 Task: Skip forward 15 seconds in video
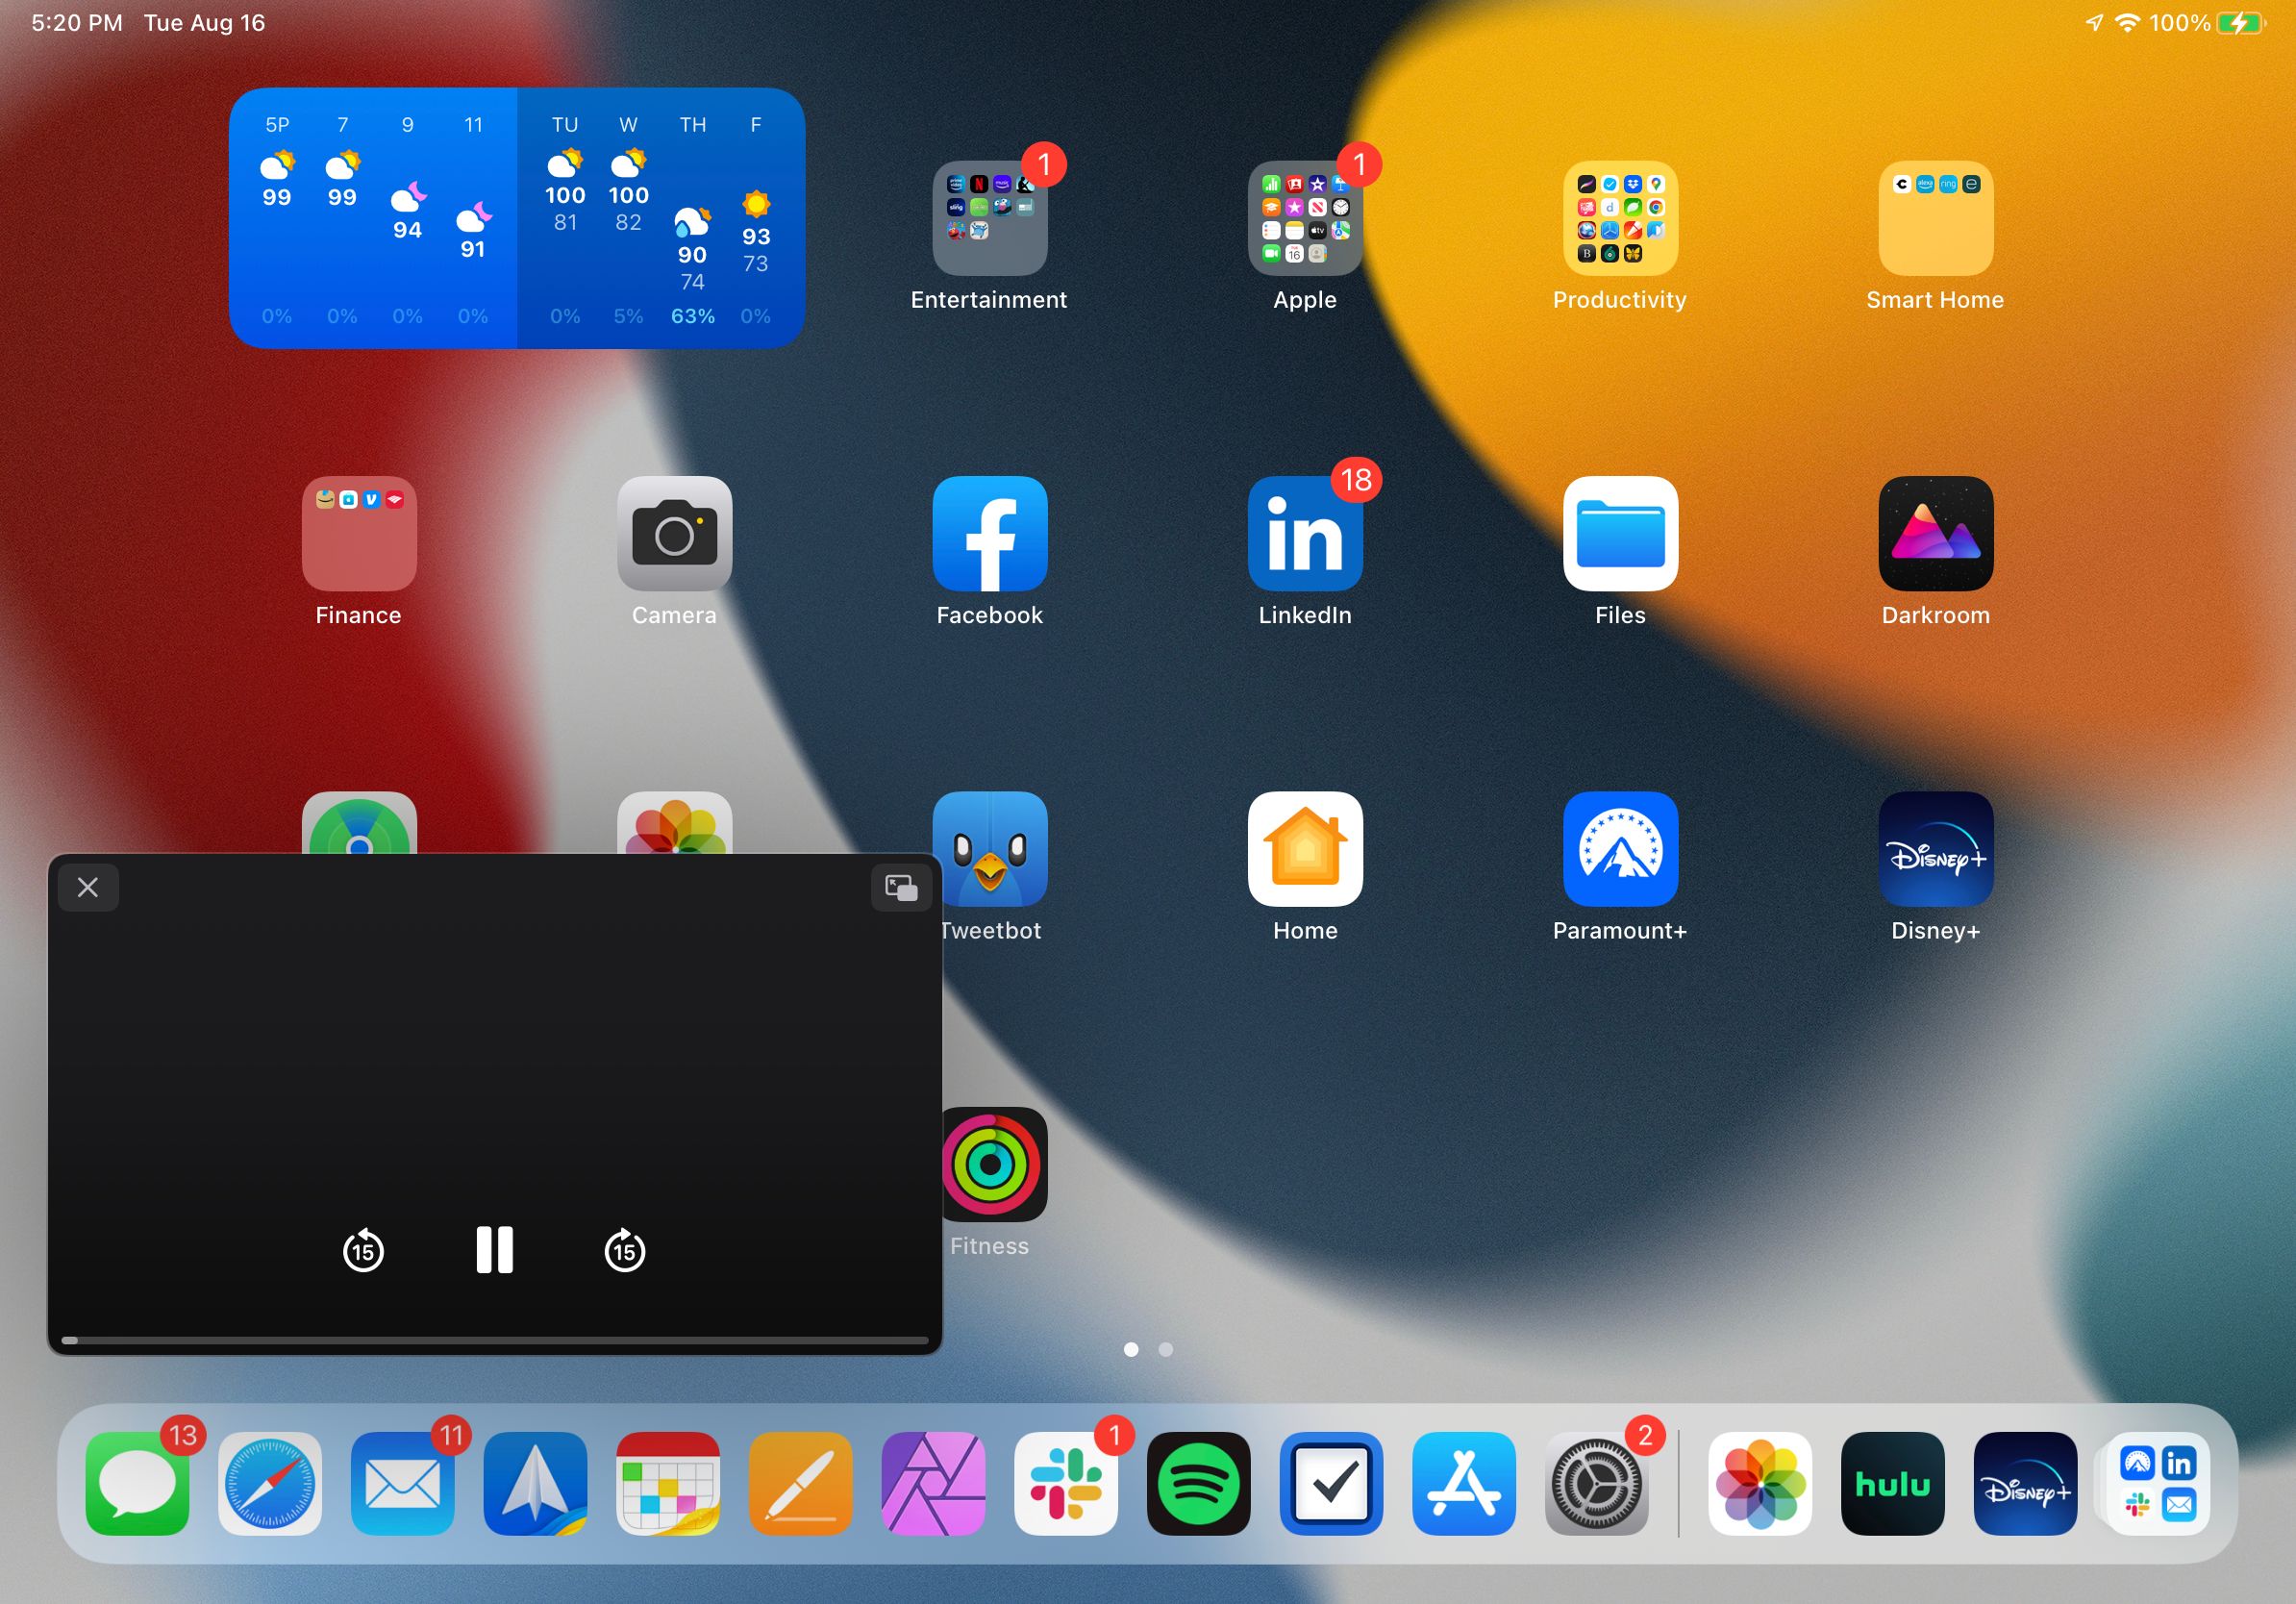625,1250
